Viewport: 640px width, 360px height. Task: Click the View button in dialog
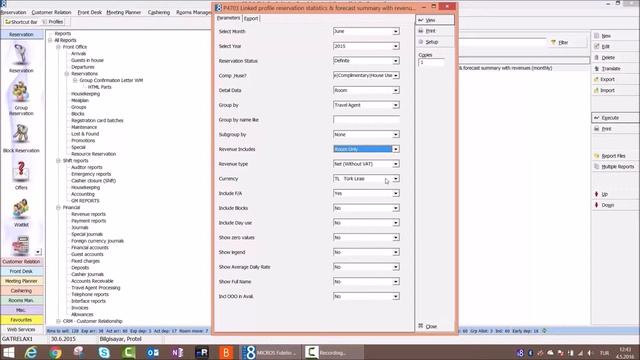tap(435, 20)
